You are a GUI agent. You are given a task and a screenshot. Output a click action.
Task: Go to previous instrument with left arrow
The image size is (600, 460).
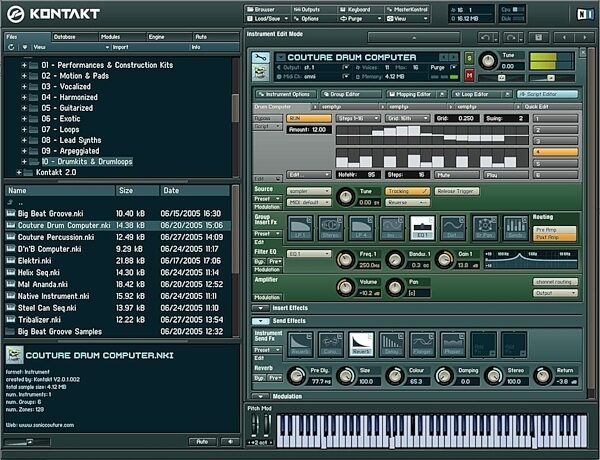[564, 38]
